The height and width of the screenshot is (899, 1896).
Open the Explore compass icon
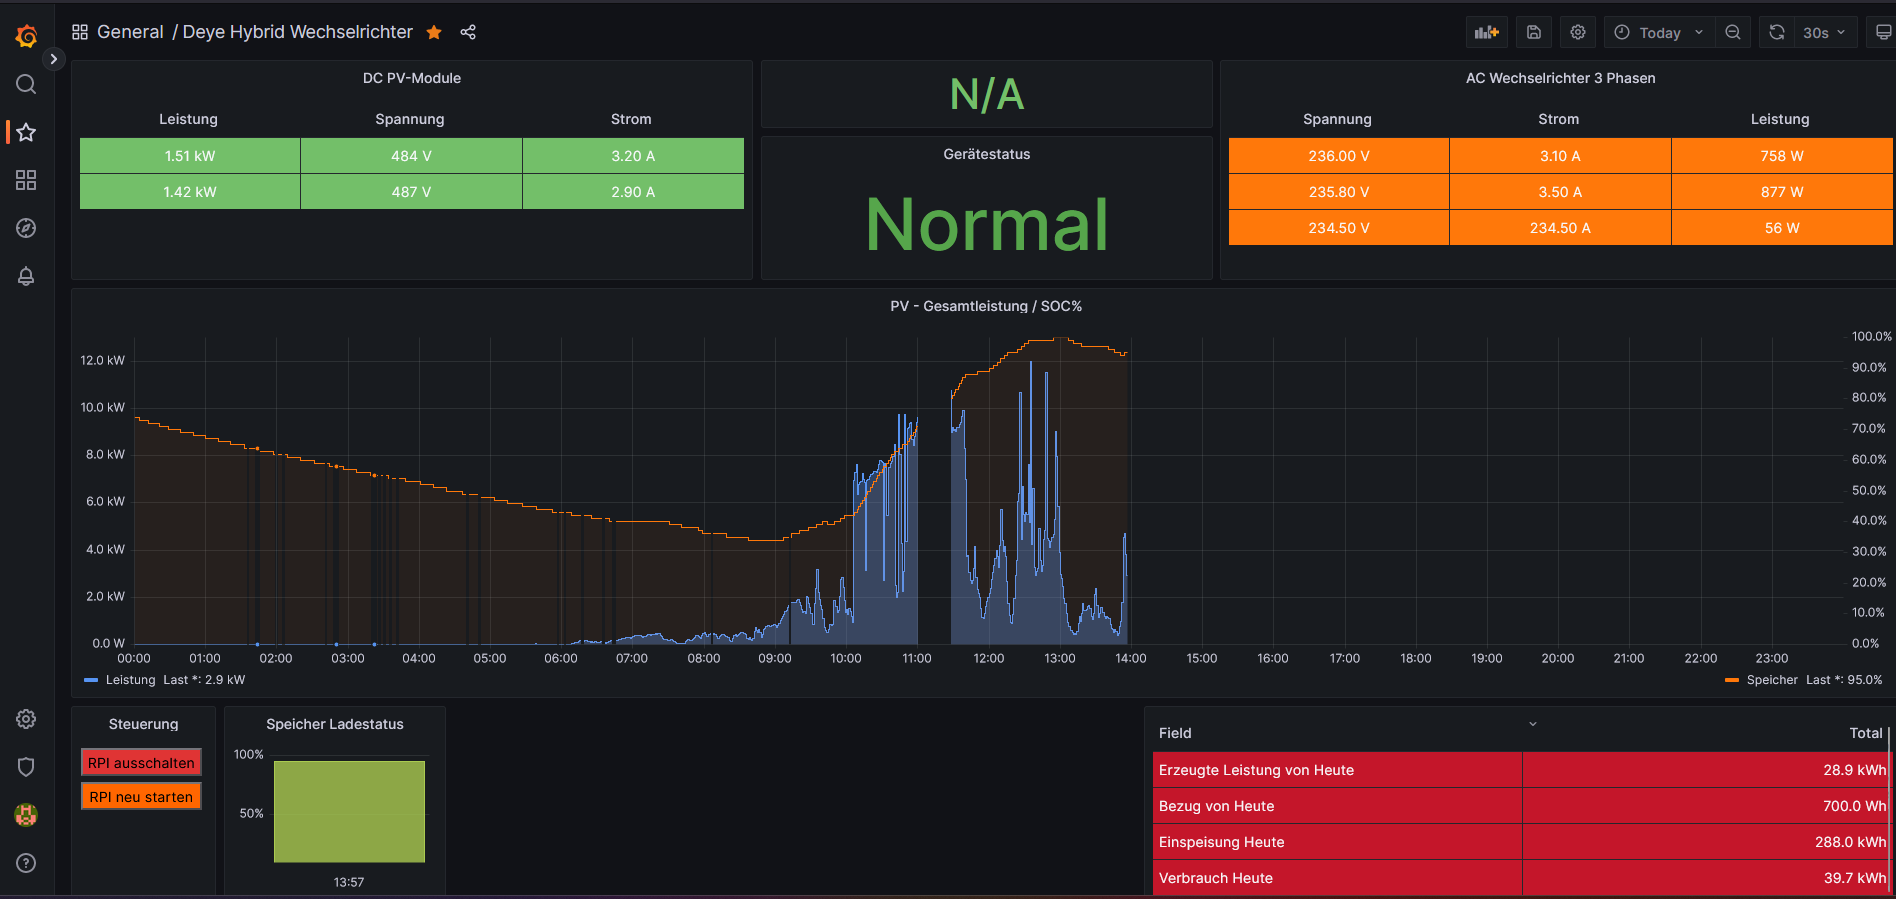(x=26, y=228)
